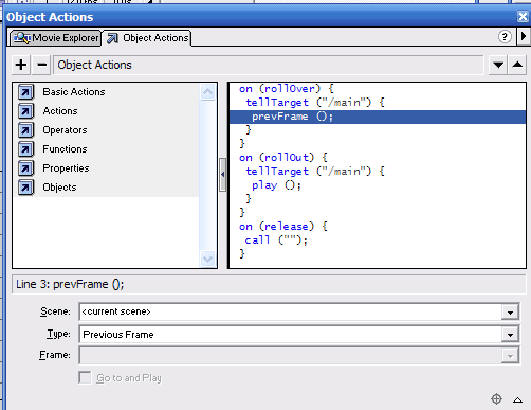531x410 pixels.
Task: Switch to the Movie Explorer tab
Action: pyautogui.click(x=56, y=38)
